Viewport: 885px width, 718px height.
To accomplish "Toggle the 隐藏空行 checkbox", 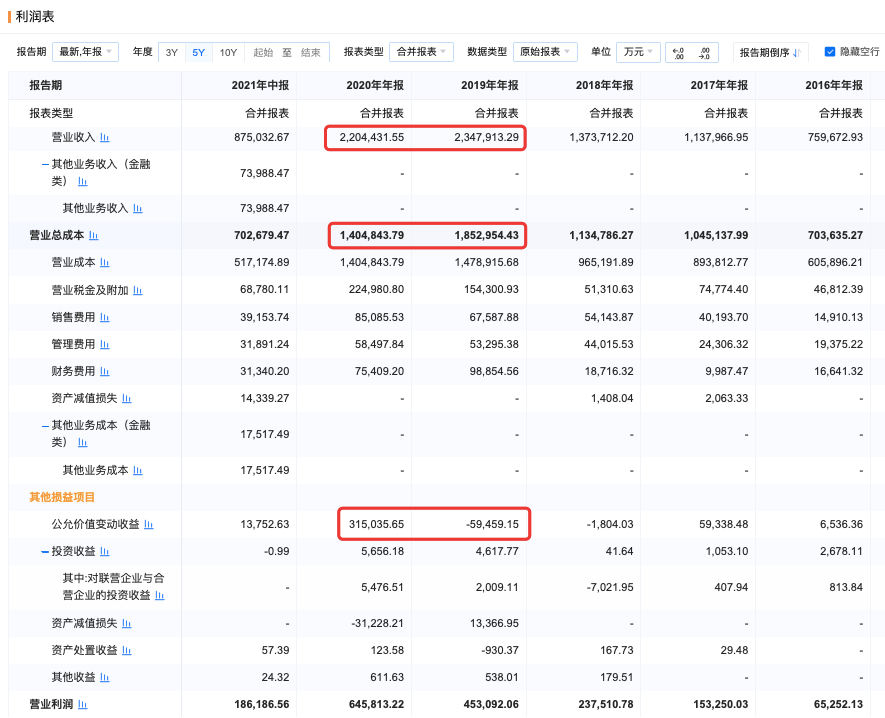I will point(830,52).
